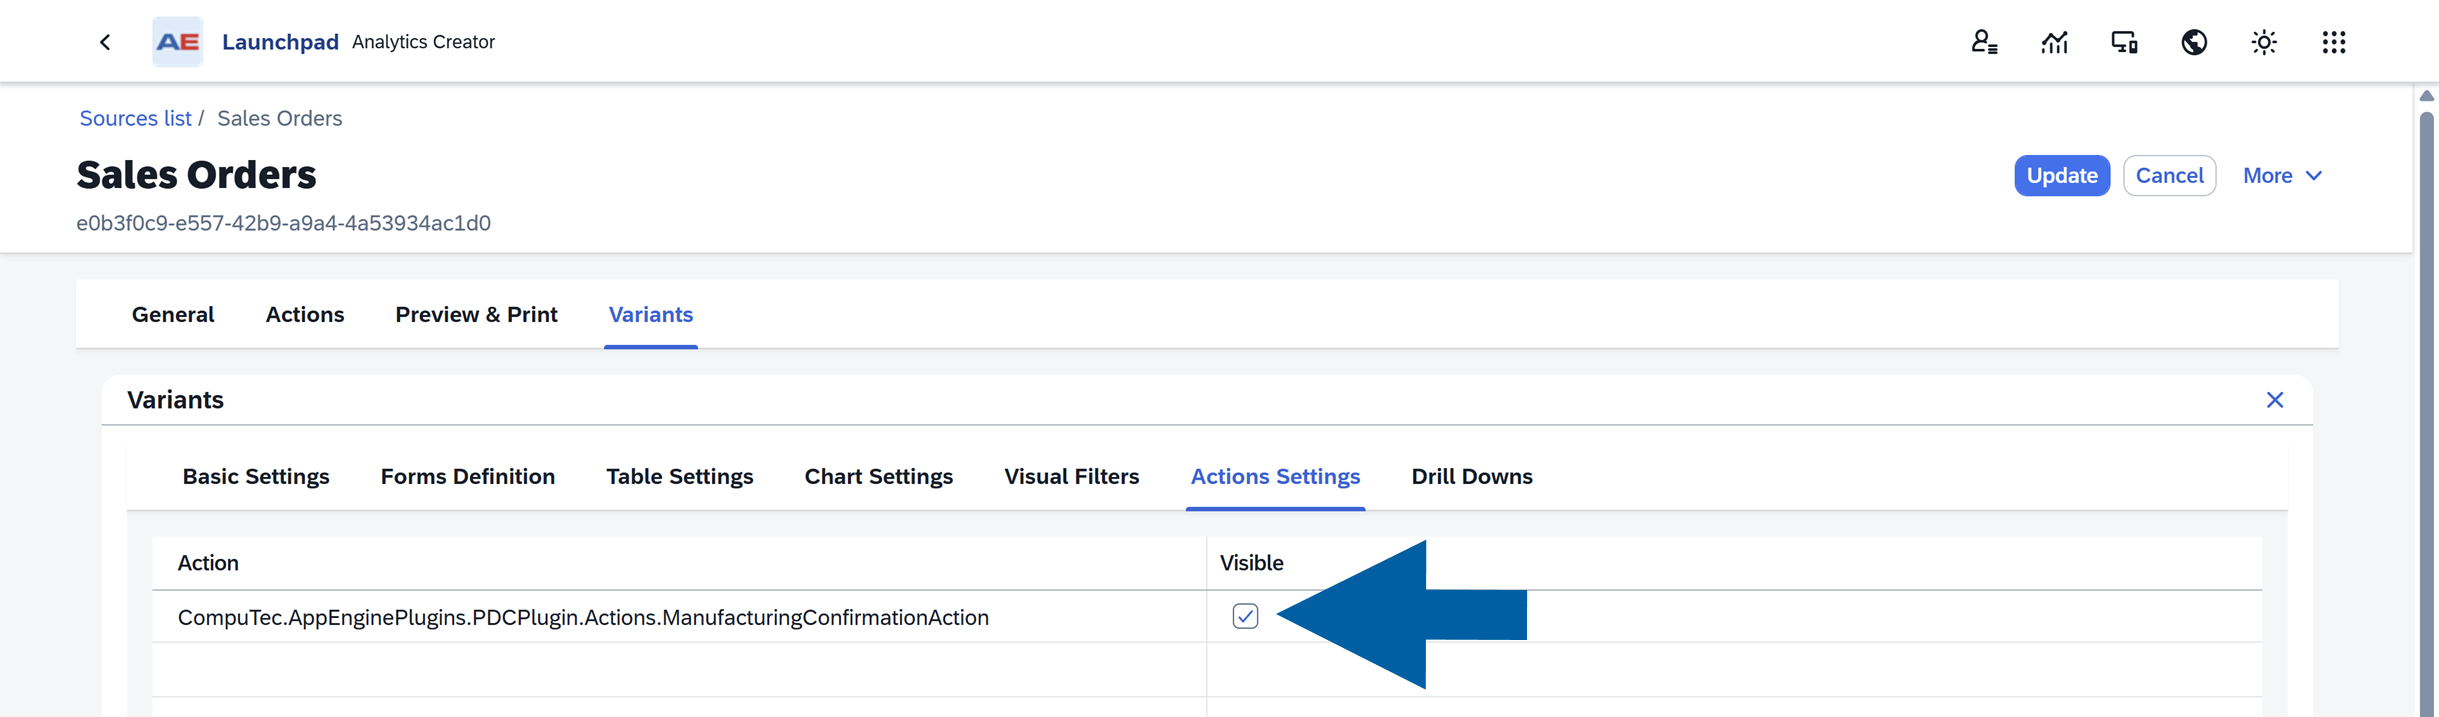Open the Drill Downs sub-tab
Image resolution: width=2439 pixels, height=717 pixels.
tap(1472, 477)
